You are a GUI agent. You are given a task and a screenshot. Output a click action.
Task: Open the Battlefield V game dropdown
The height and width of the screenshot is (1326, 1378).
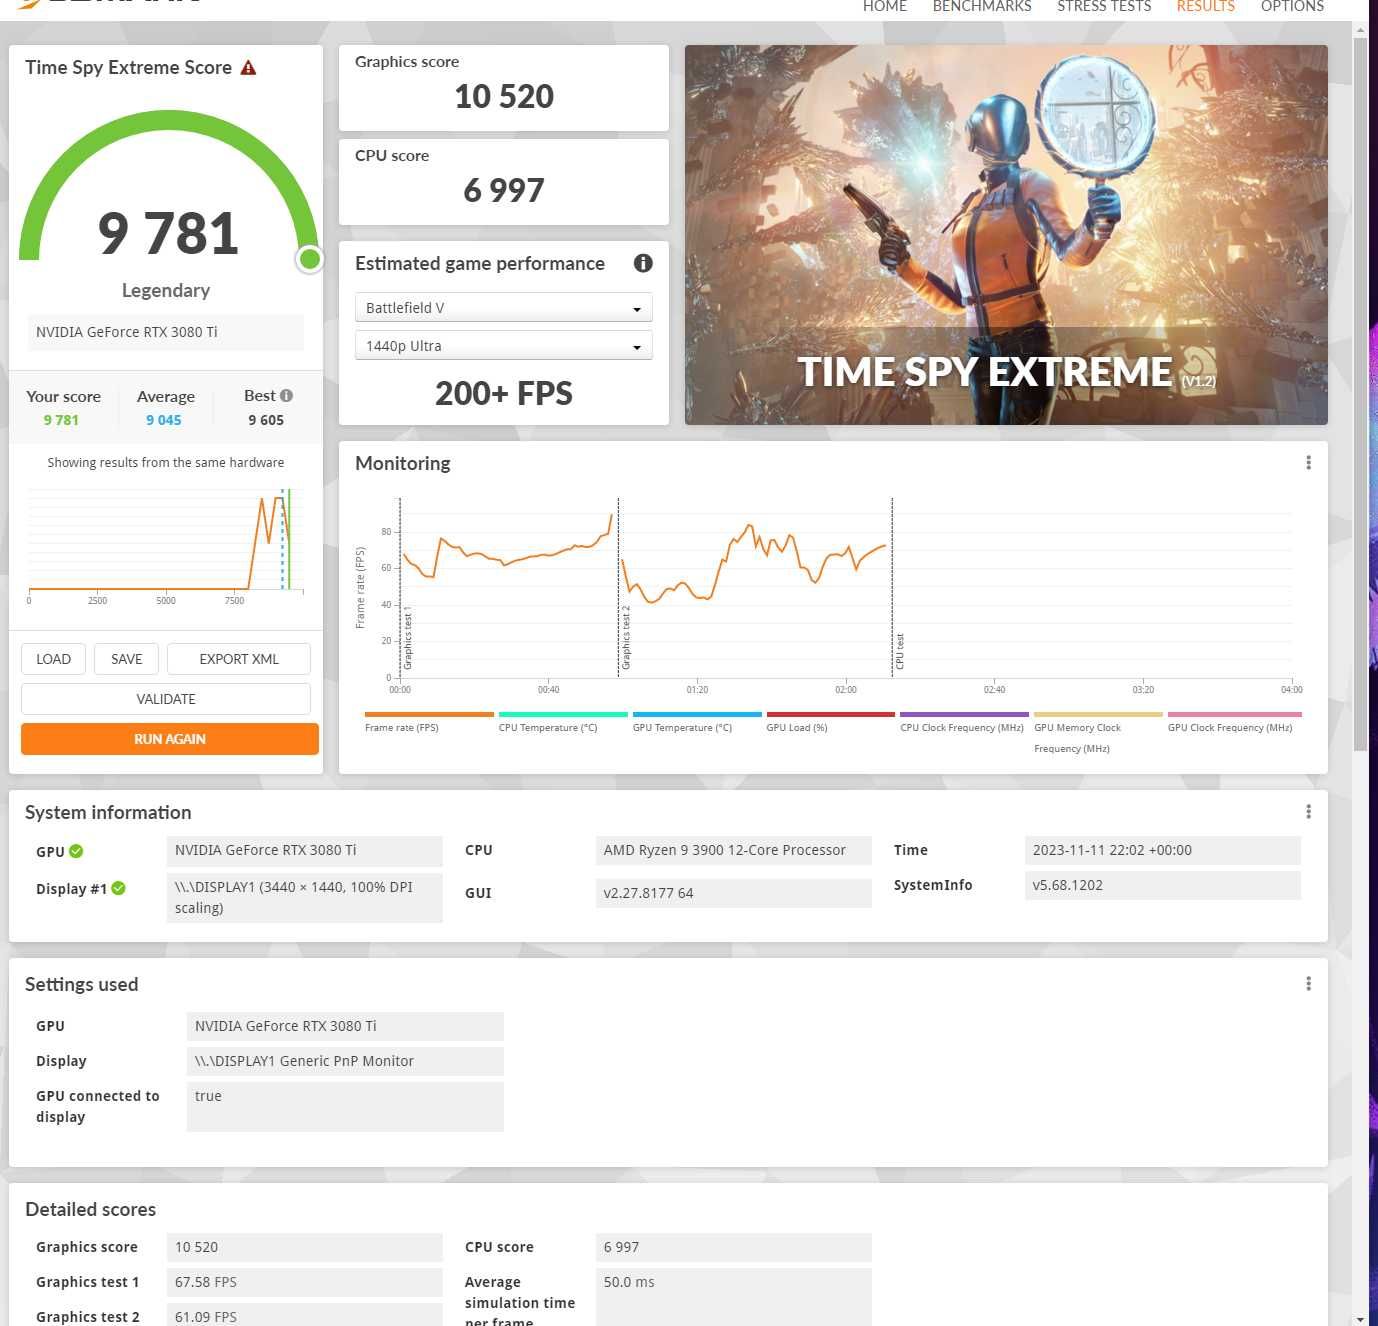pos(504,308)
